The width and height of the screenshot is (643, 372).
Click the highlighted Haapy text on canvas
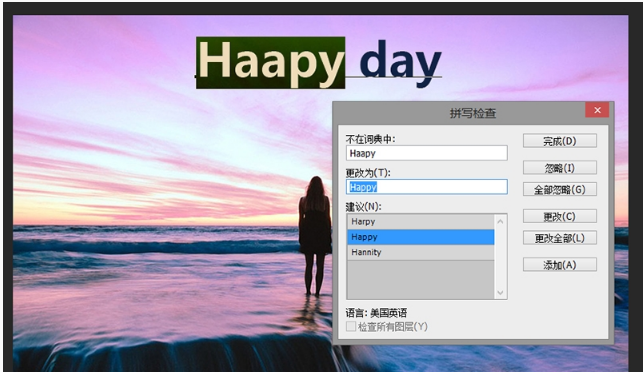(x=270, y=63)
